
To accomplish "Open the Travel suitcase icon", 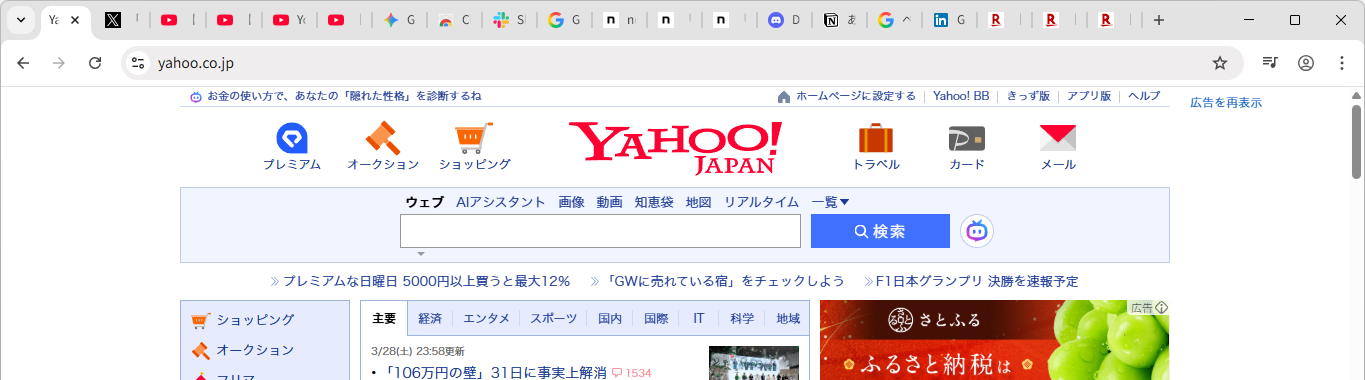I will point(876,138).
